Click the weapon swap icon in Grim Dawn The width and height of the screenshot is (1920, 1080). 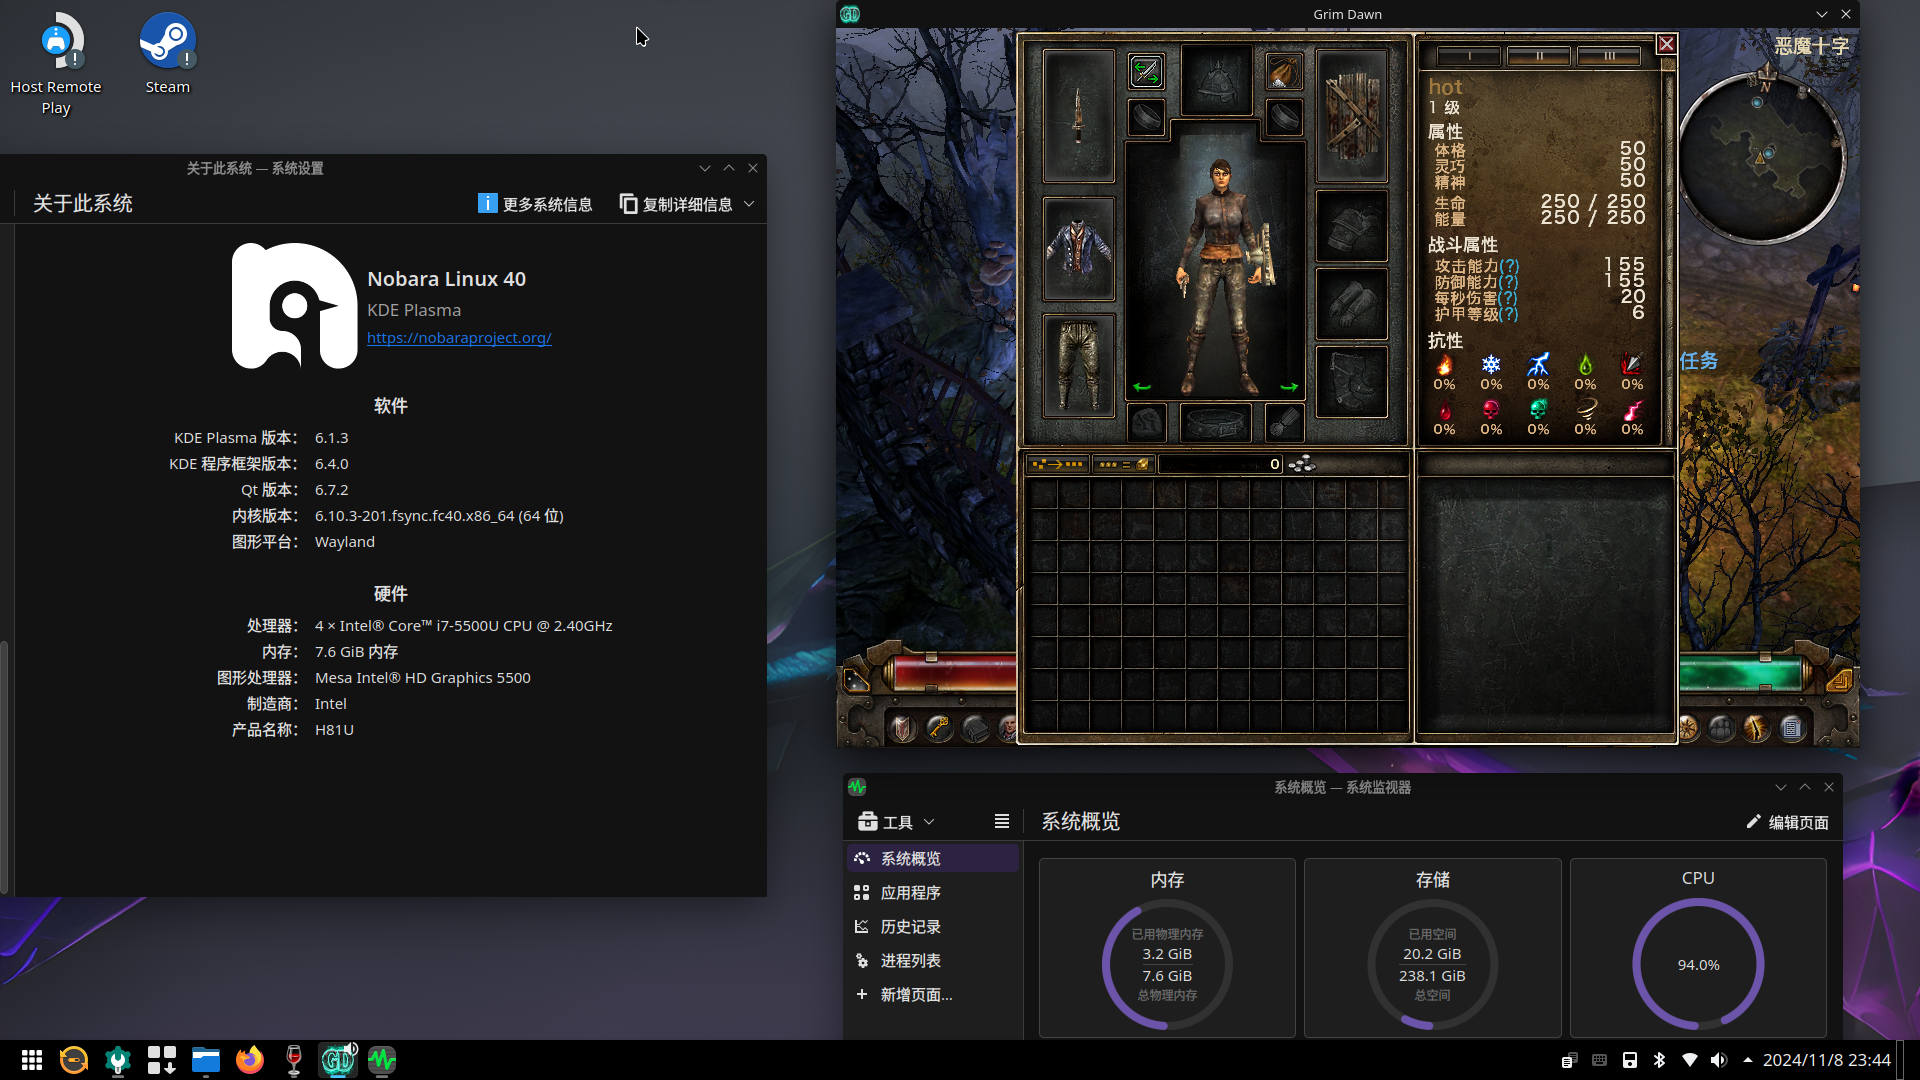[x=1146, y=72]
